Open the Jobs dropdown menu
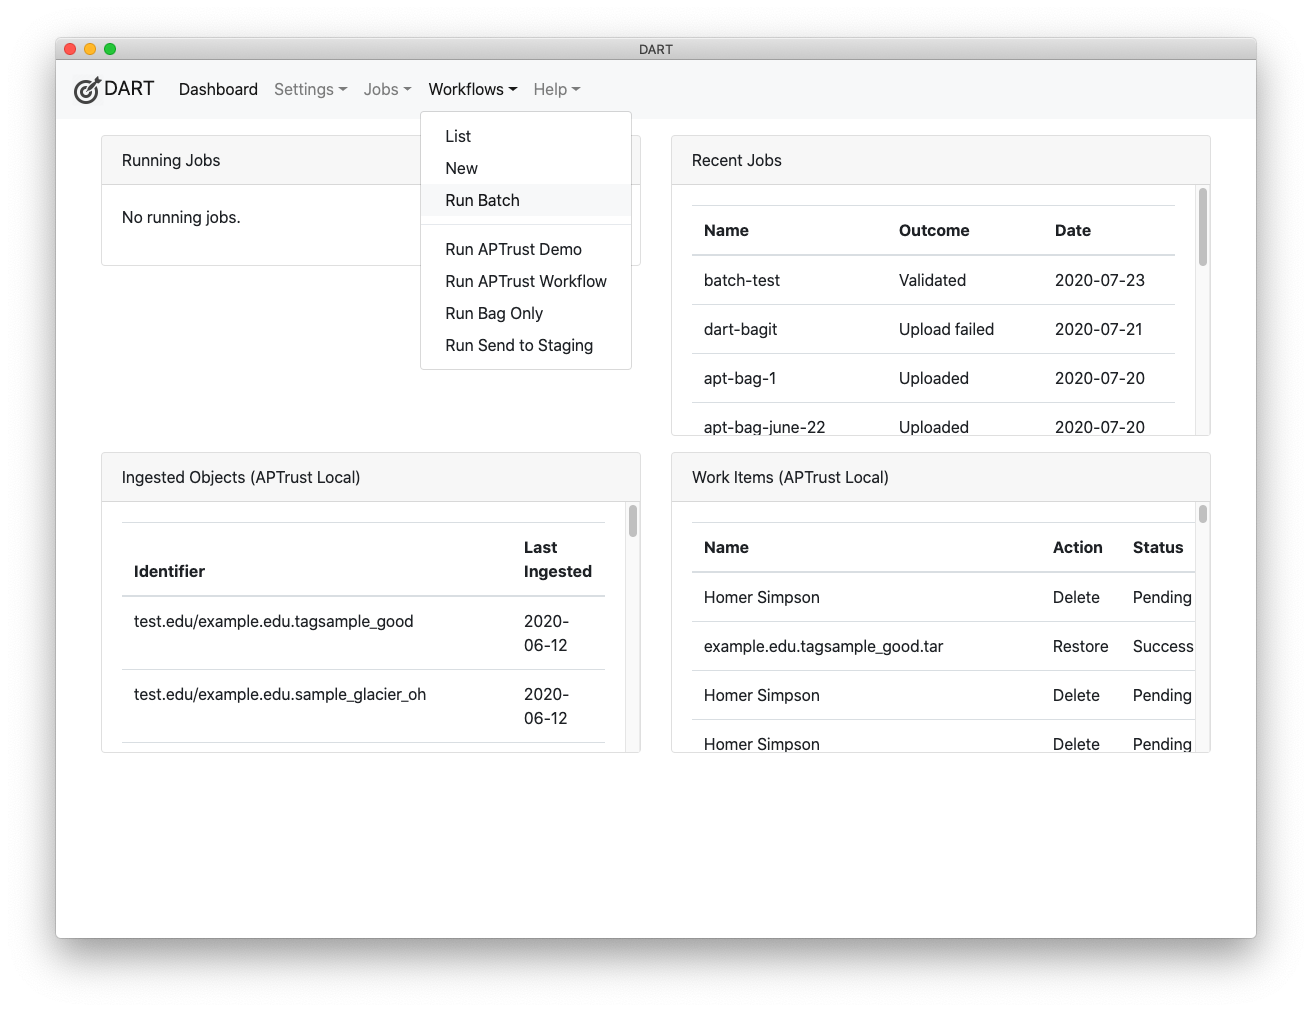The width and height of the screenshot is (1312, 1012). tap(387, 89)
